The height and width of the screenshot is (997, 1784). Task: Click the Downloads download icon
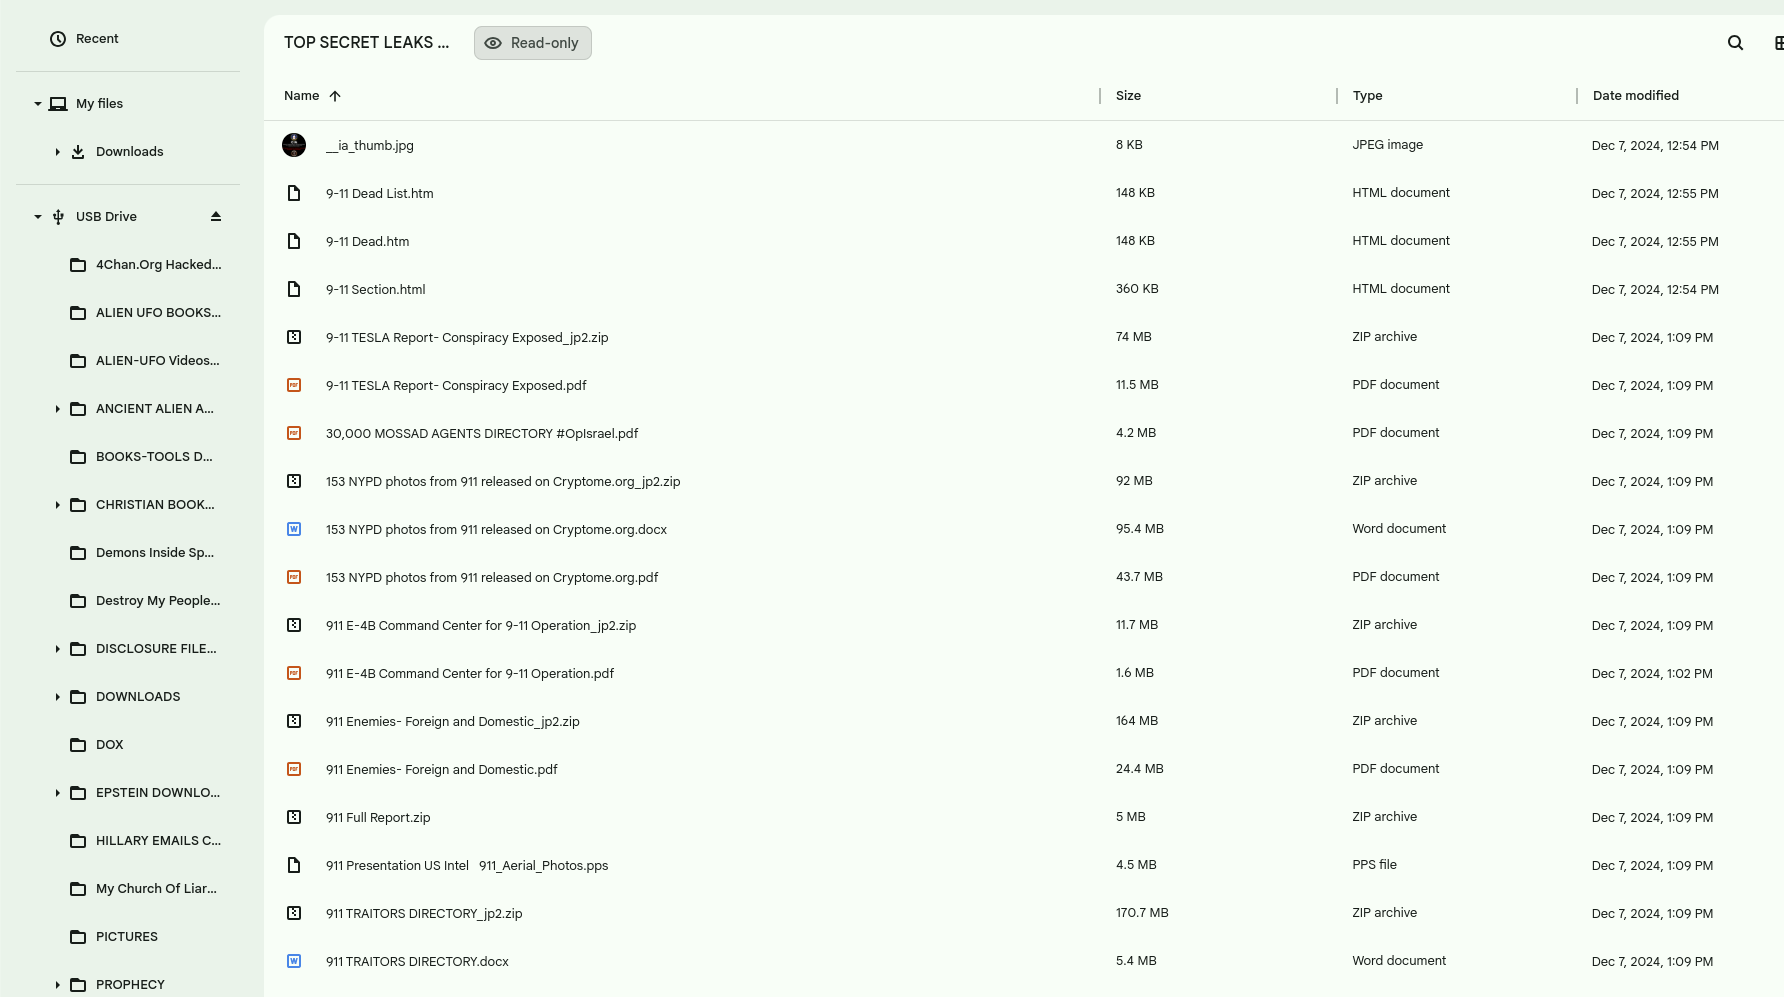click(78, 152)
